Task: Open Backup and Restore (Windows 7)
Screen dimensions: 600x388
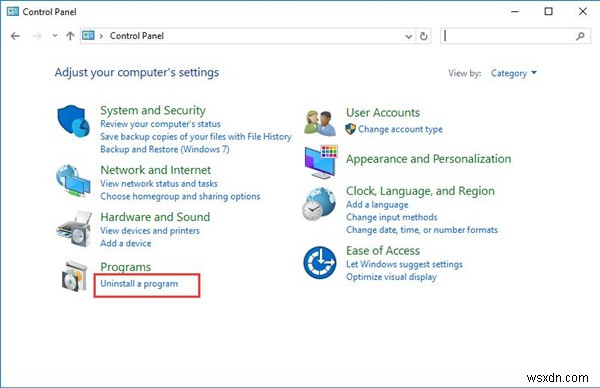Action: coord(165,149)
